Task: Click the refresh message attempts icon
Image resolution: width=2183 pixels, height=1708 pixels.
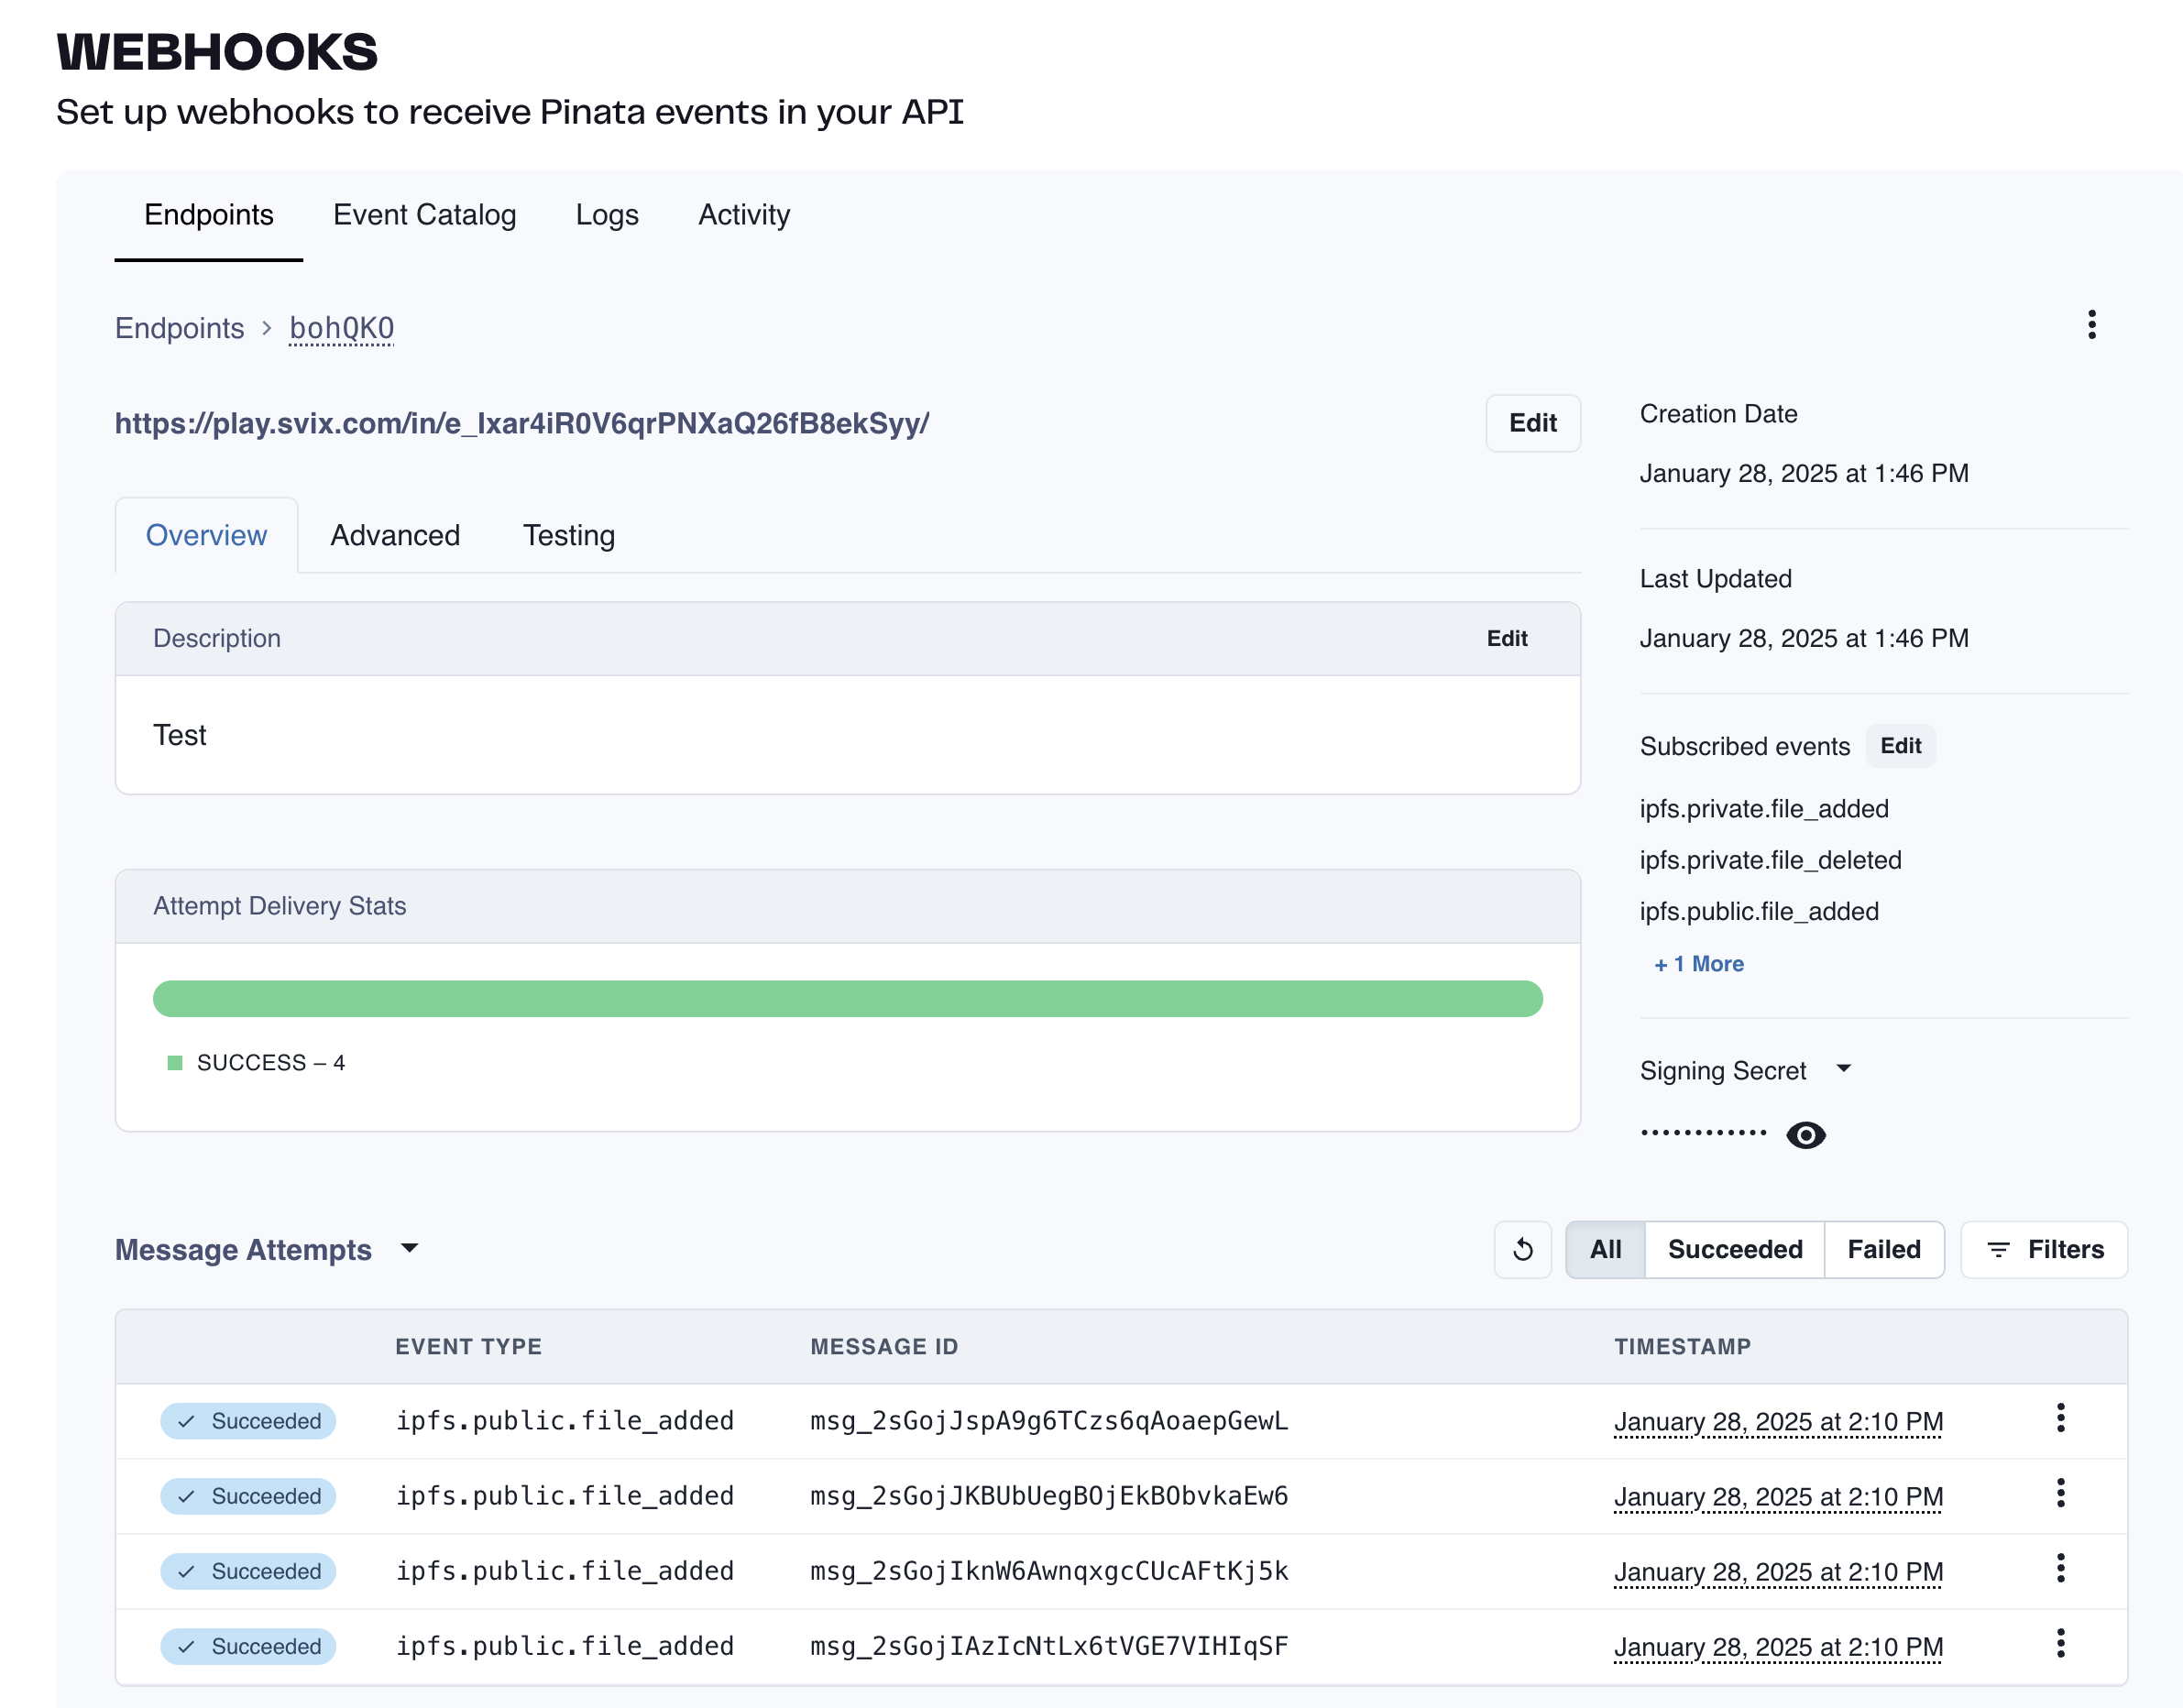Action: point(1522,1249)
